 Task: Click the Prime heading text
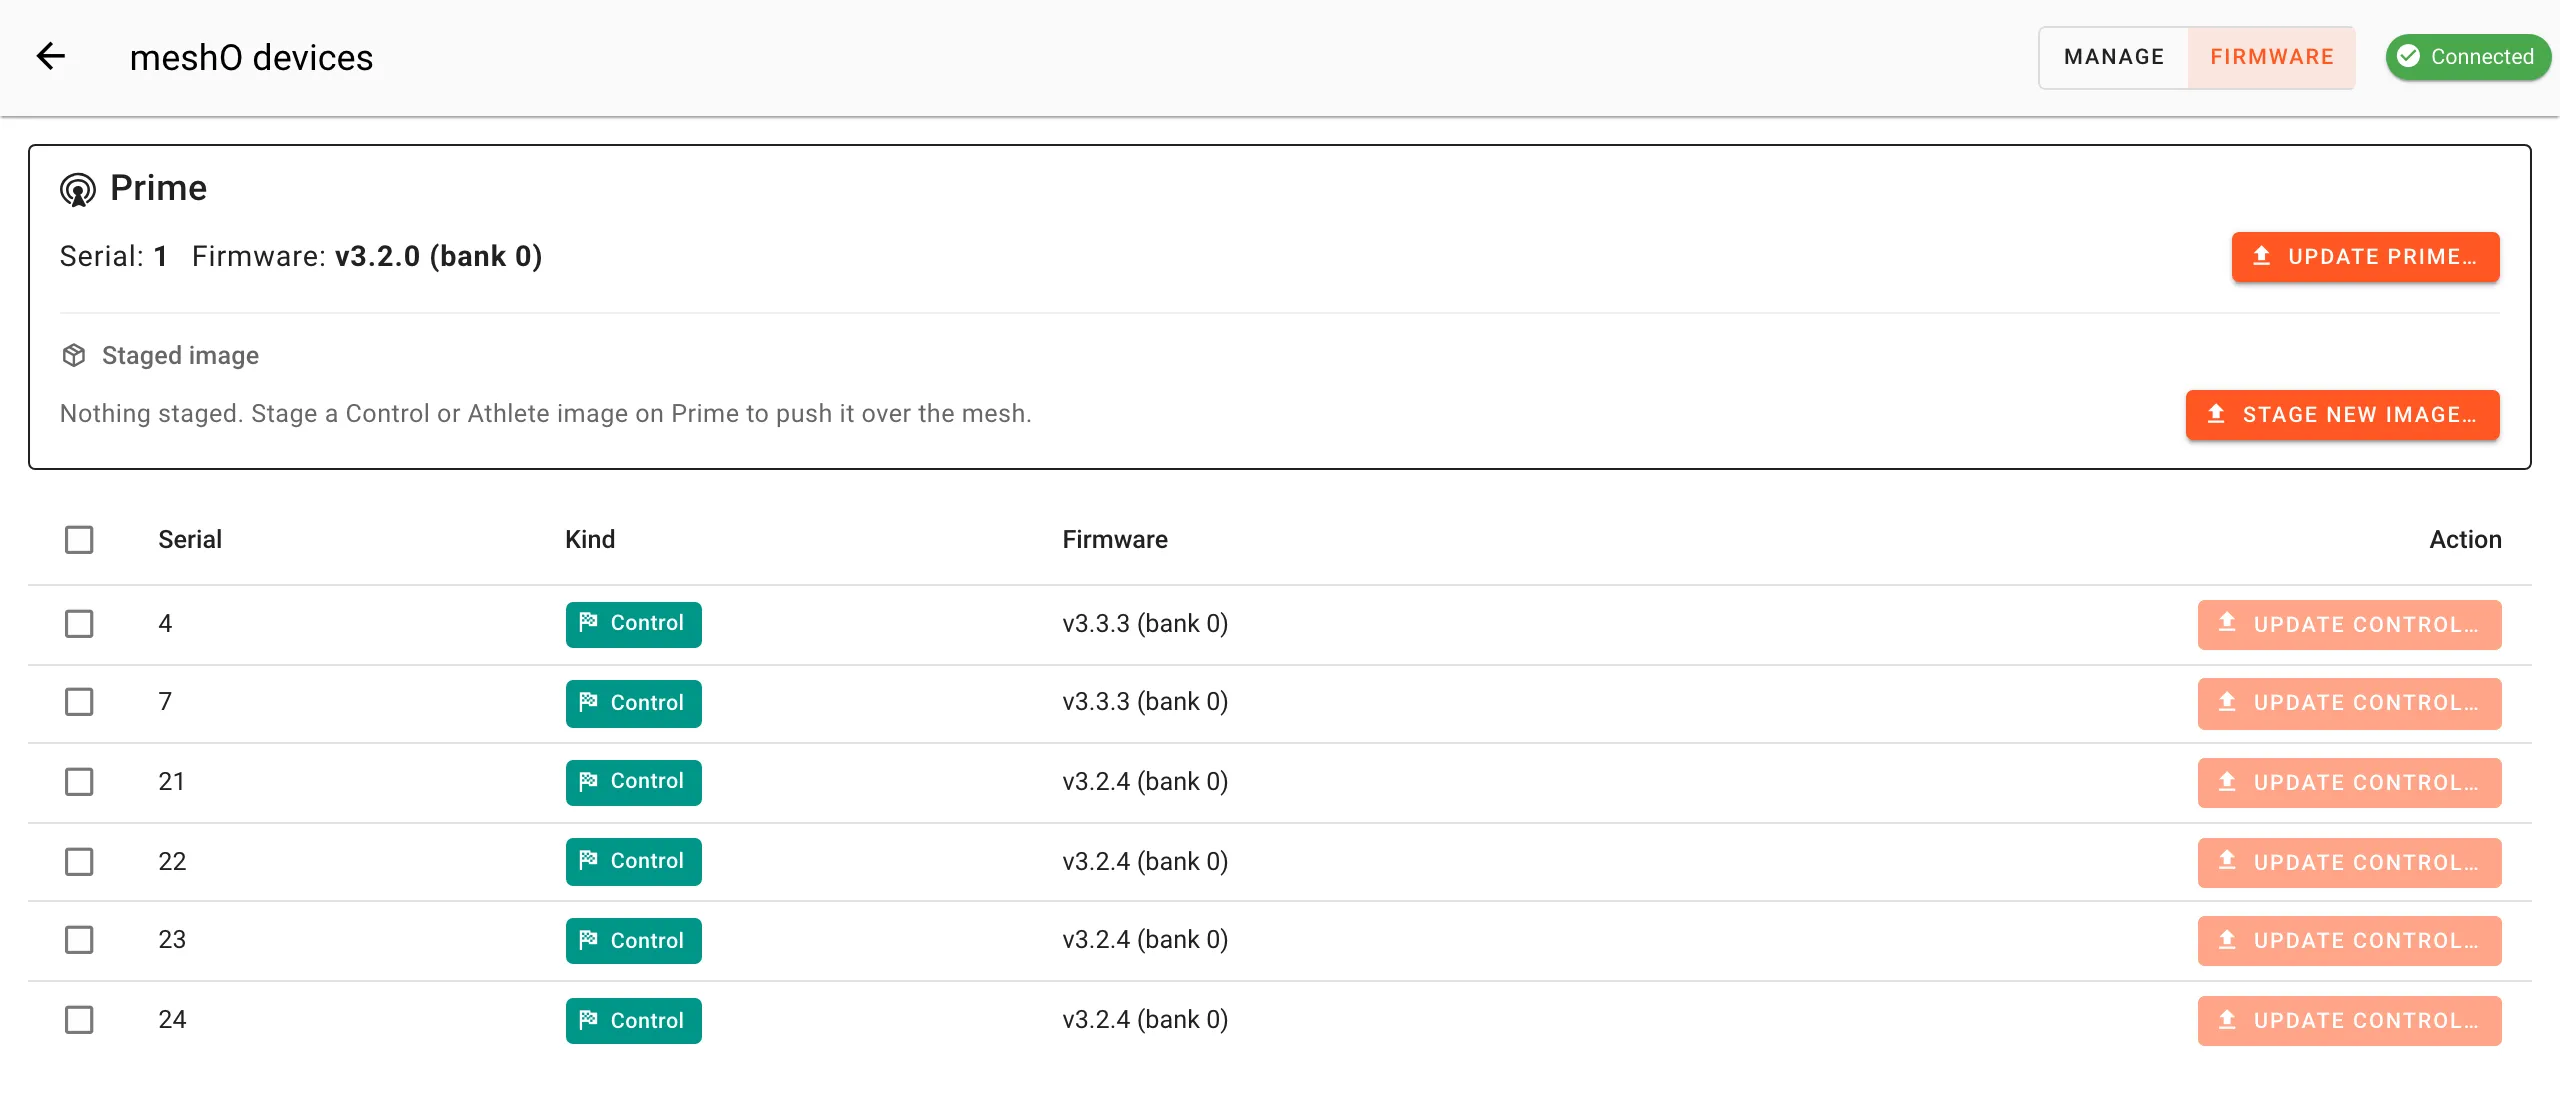click(158, 188)
